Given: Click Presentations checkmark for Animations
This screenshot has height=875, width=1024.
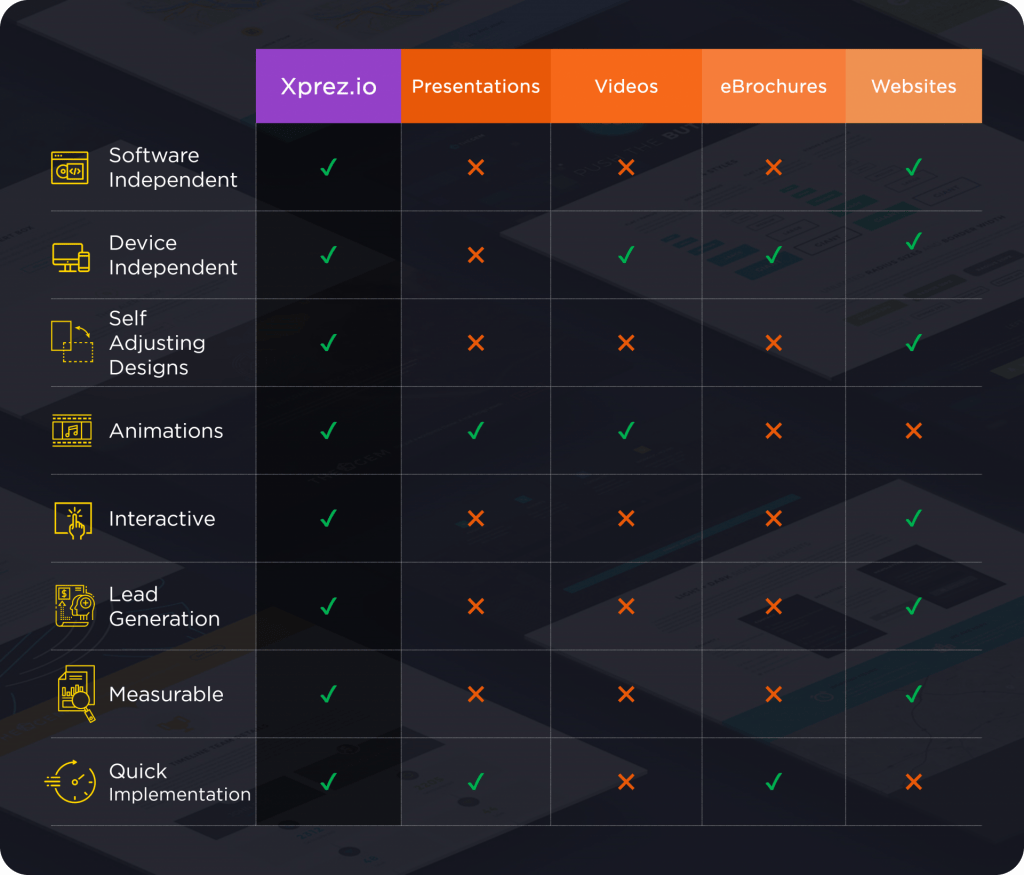Looking at the screenshot, I should [x=476, y=430].
